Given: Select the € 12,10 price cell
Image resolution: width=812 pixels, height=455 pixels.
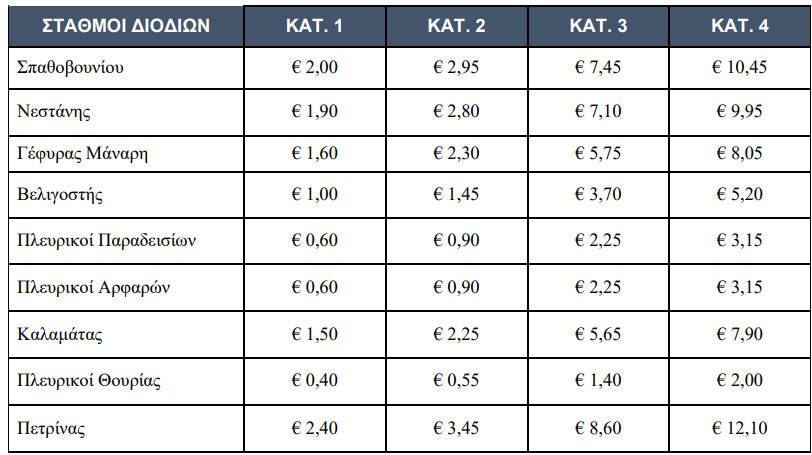Looking at the screenshot, I should point(740,428).
